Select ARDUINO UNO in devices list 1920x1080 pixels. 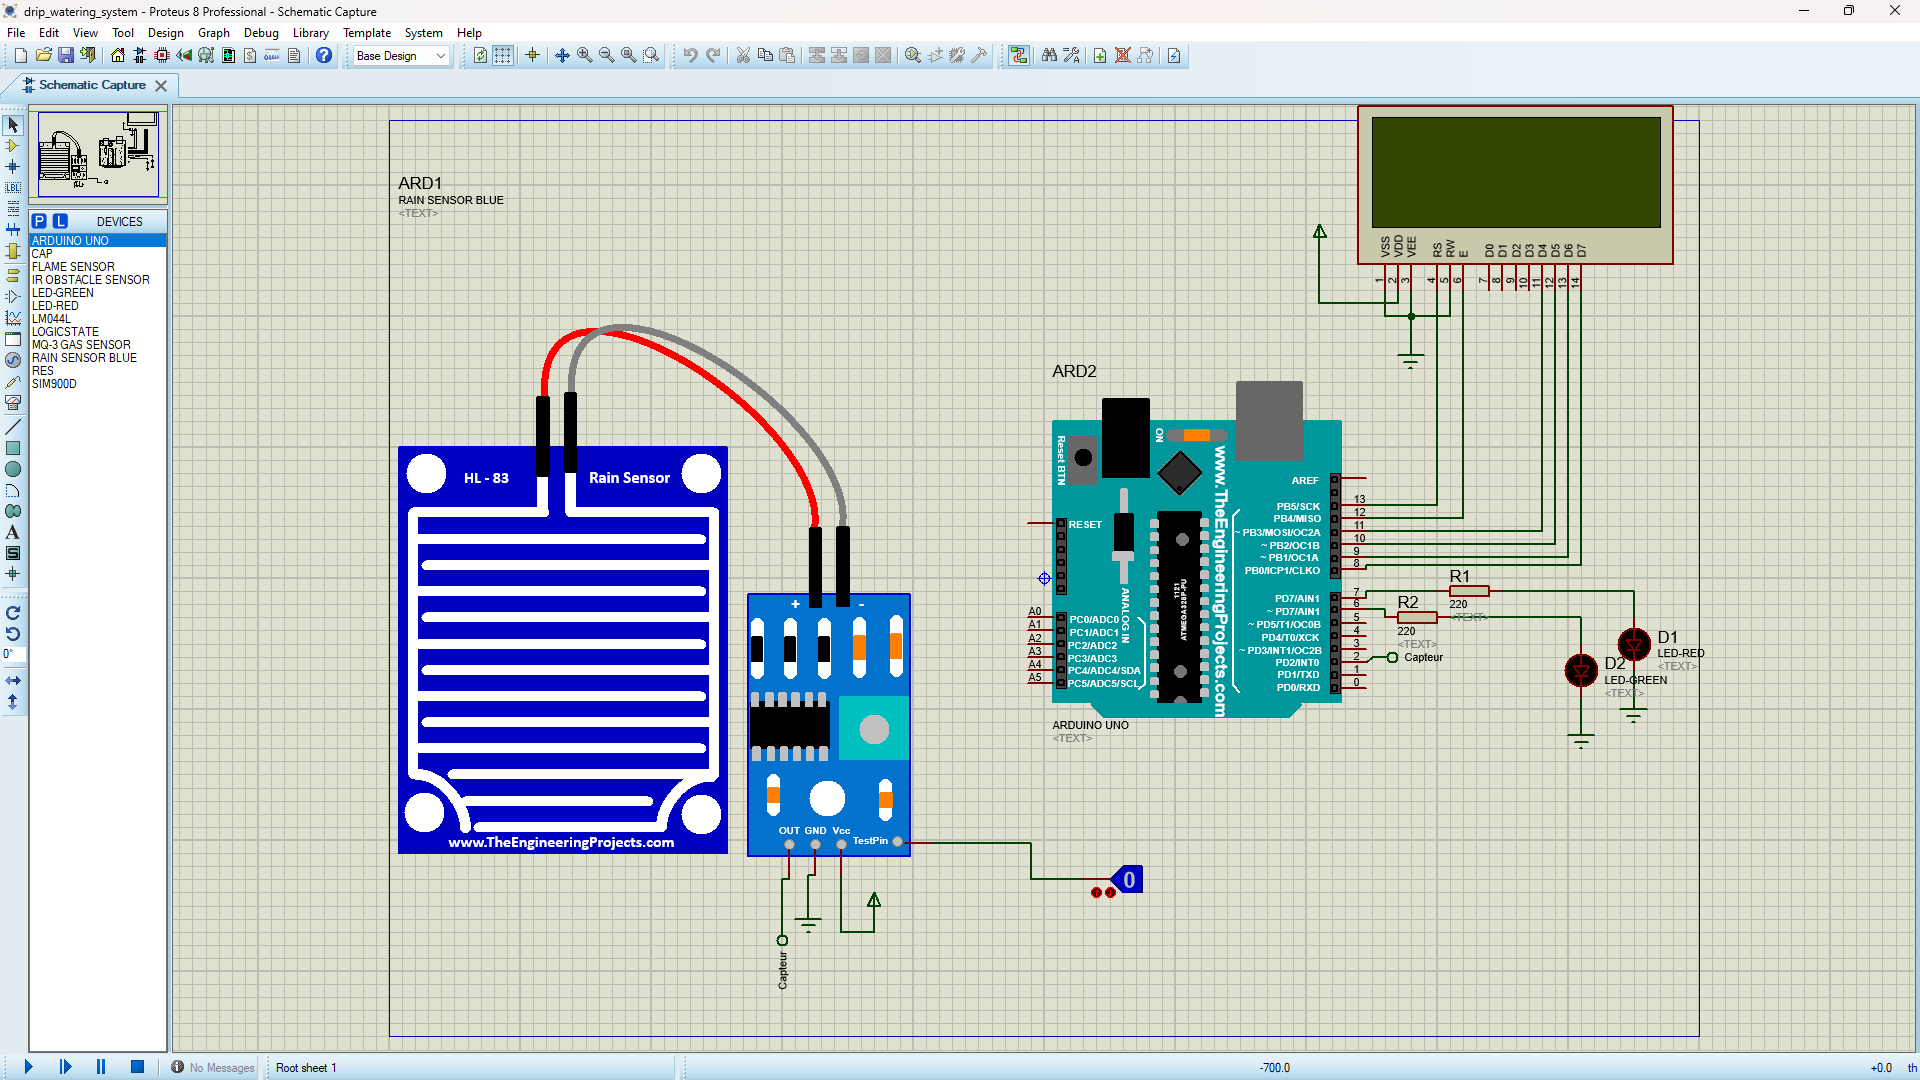point(98,241)
